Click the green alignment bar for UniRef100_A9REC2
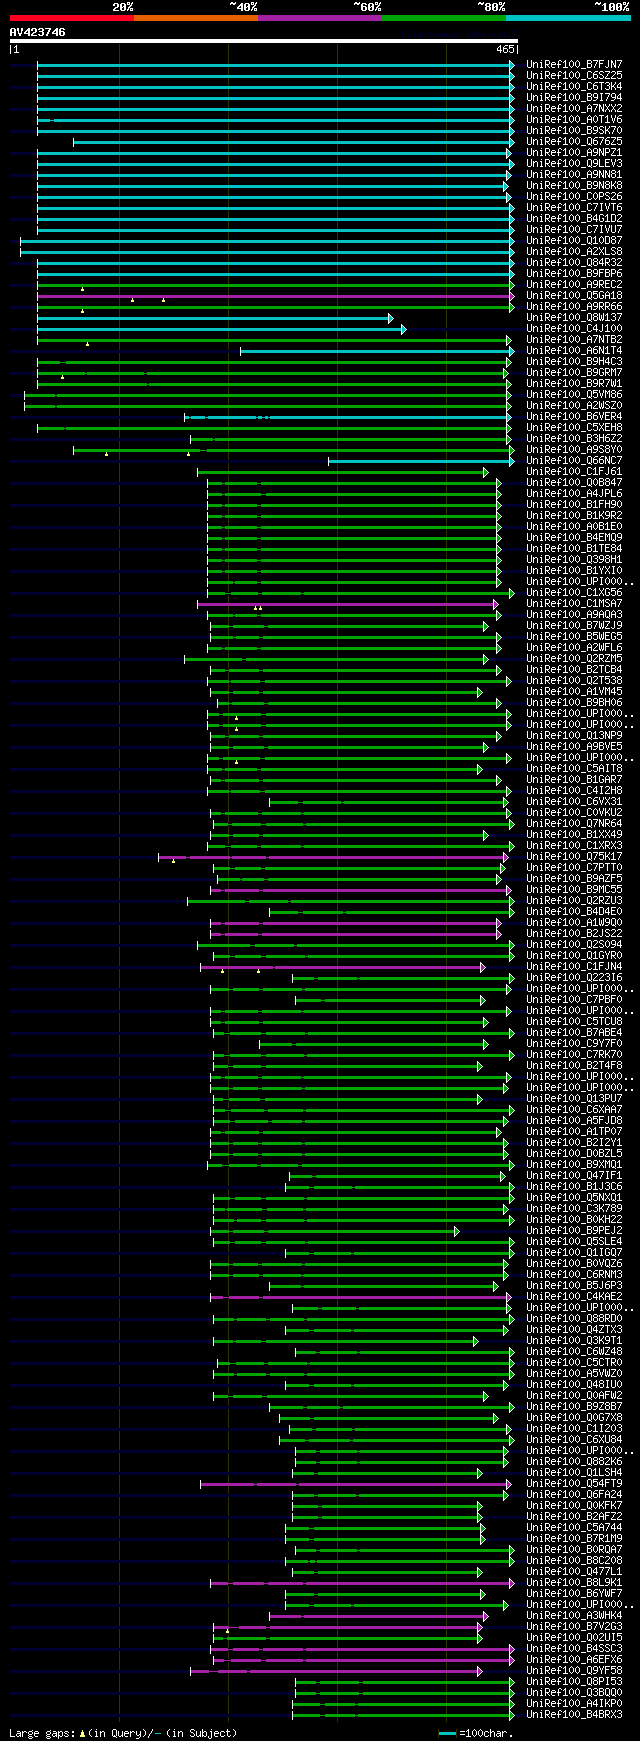This screenshot has width=640, height=1741. point(274,284)
